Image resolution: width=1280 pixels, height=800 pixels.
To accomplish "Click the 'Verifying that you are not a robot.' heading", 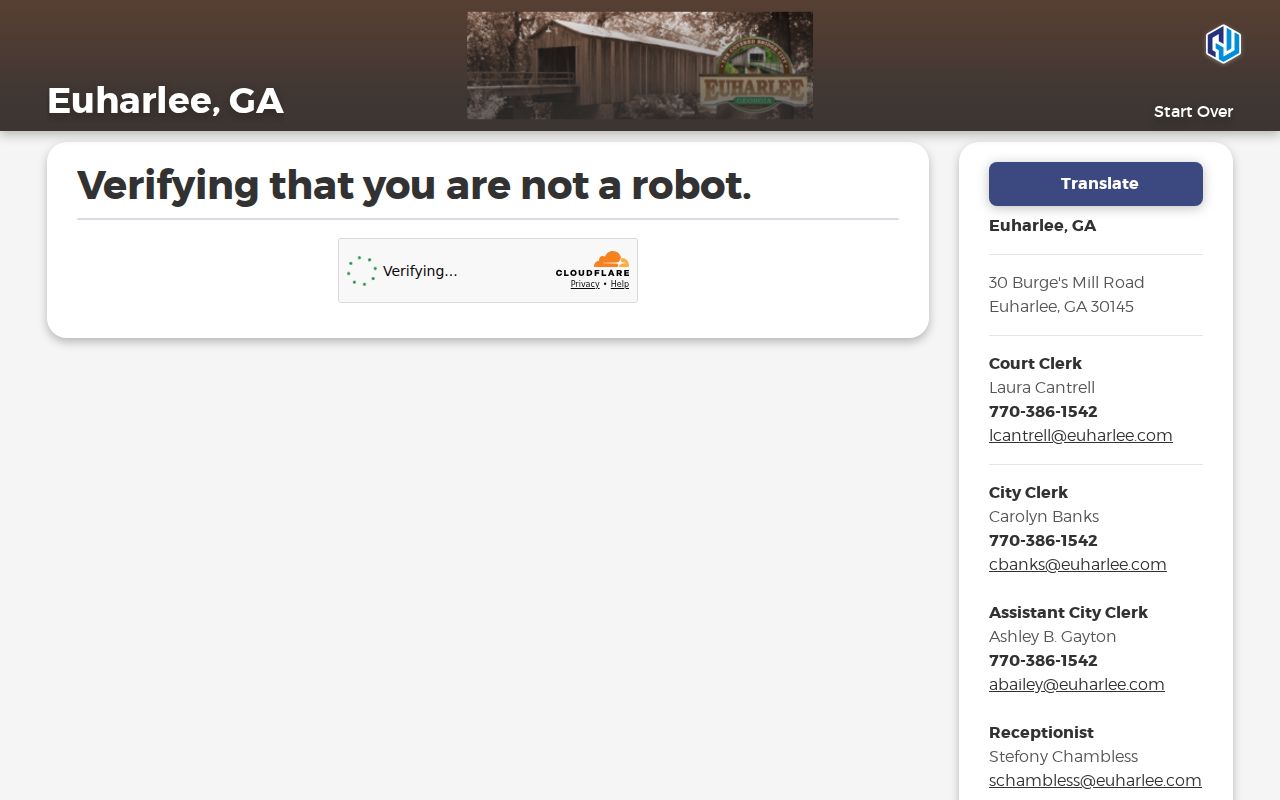I will click(414, 185).
